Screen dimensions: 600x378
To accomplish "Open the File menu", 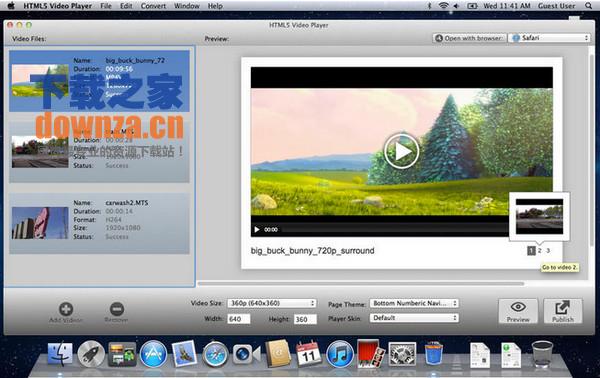I will (106, 6).
